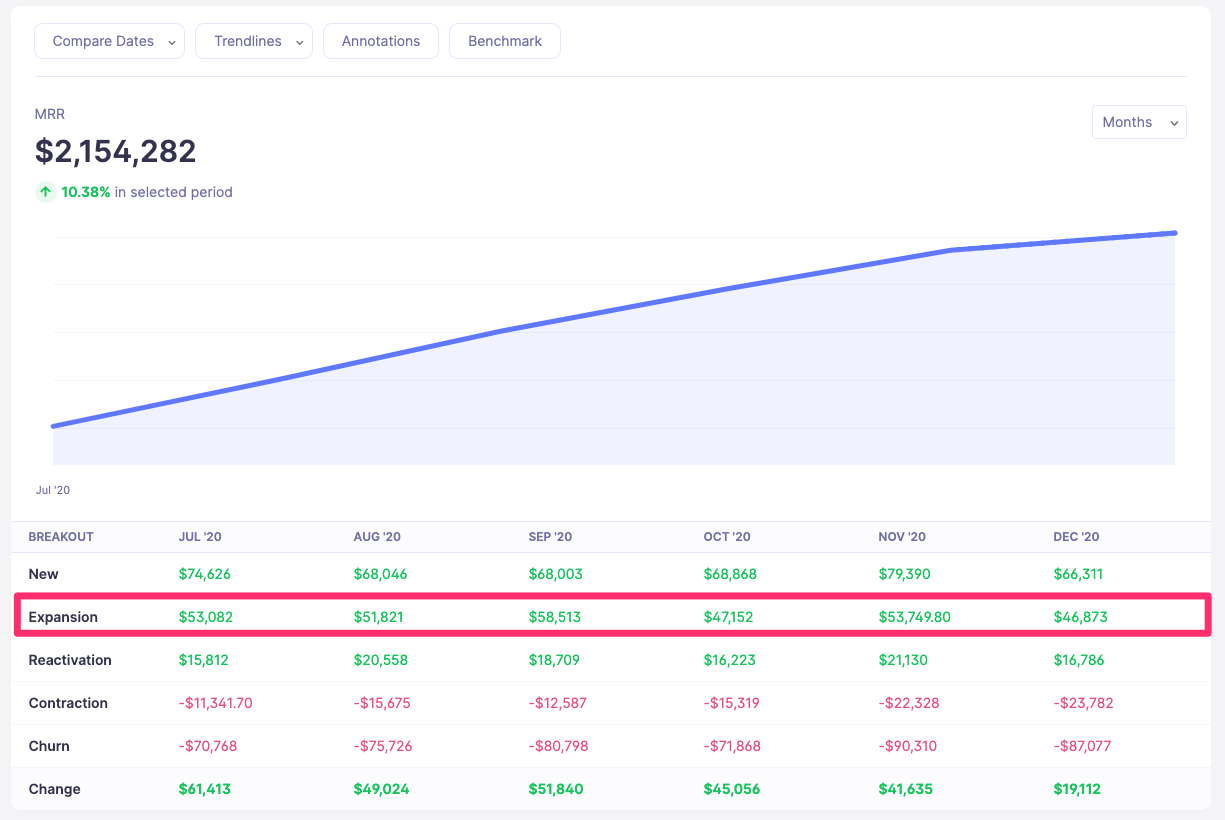Expand the Trendlines dropdown
This screenshot has width=1225, height=820.
point(253,41)
